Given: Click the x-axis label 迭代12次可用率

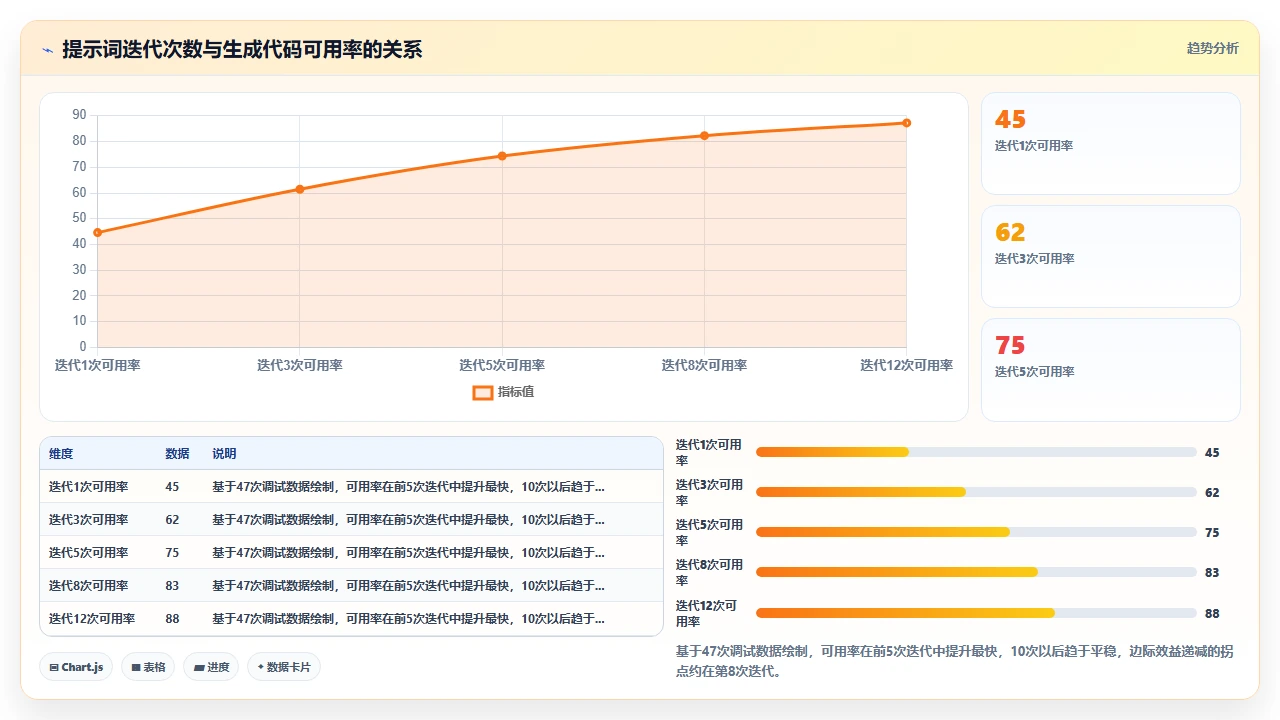Looking at the screenshot, I should tap(906, 365).
